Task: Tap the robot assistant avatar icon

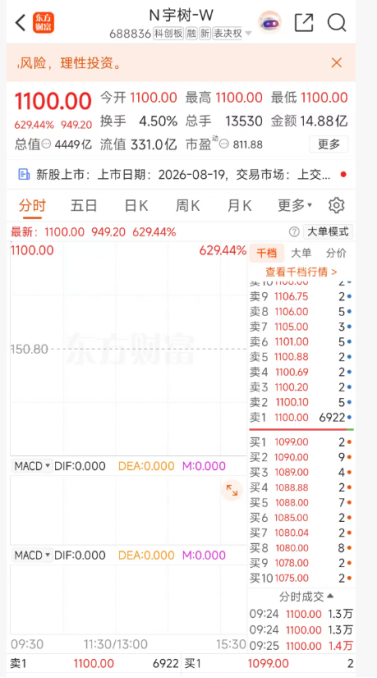Action: (270, 22)
